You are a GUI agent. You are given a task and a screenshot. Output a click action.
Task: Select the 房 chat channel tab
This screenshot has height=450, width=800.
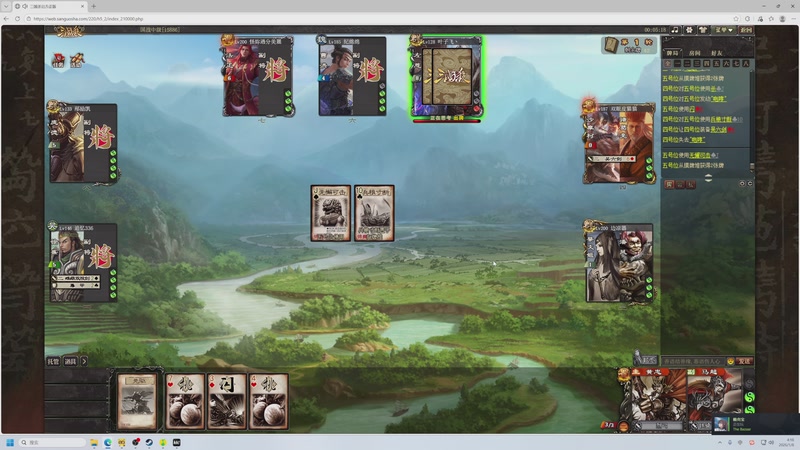click(x=669, y=185)
